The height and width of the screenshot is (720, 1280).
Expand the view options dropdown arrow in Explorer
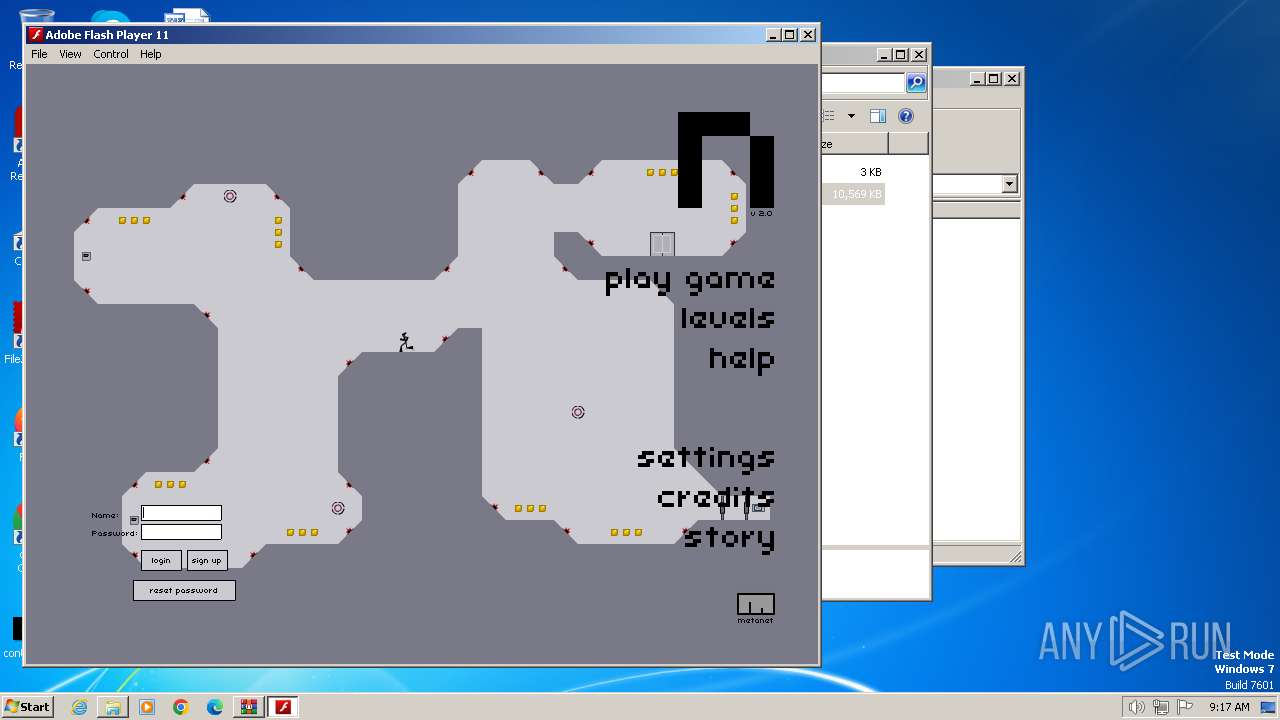tap(851, 116)
